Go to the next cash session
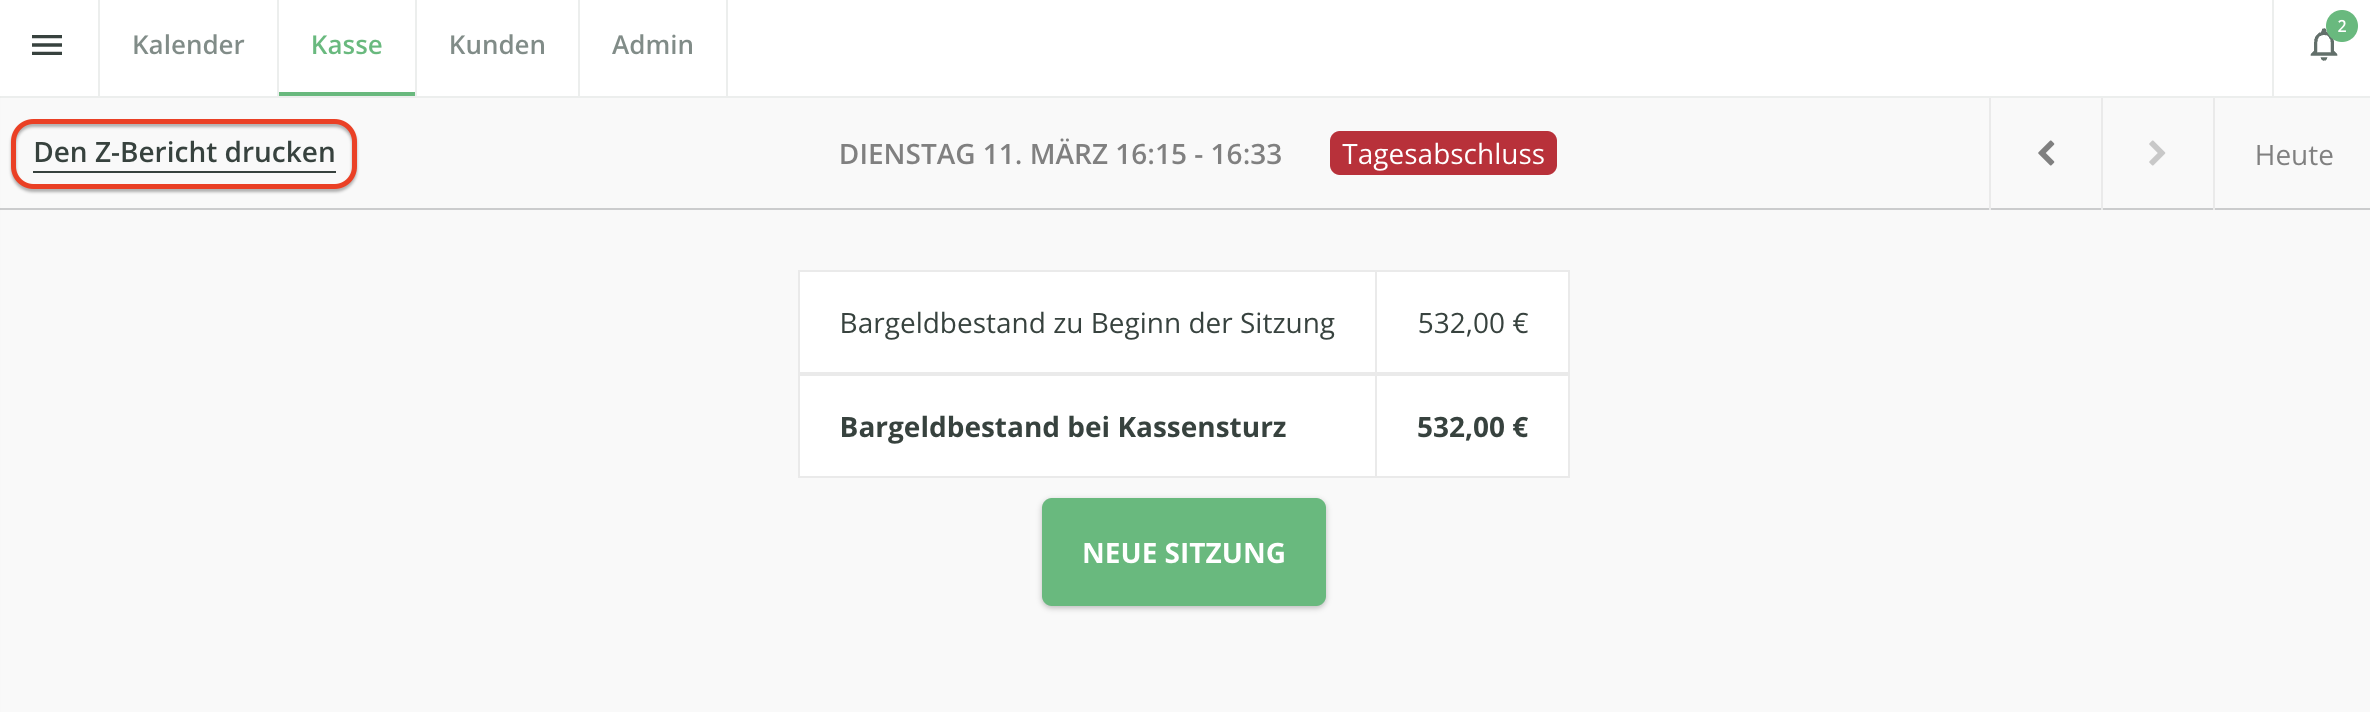The image size is (2370, 712). pos(2157,154)
